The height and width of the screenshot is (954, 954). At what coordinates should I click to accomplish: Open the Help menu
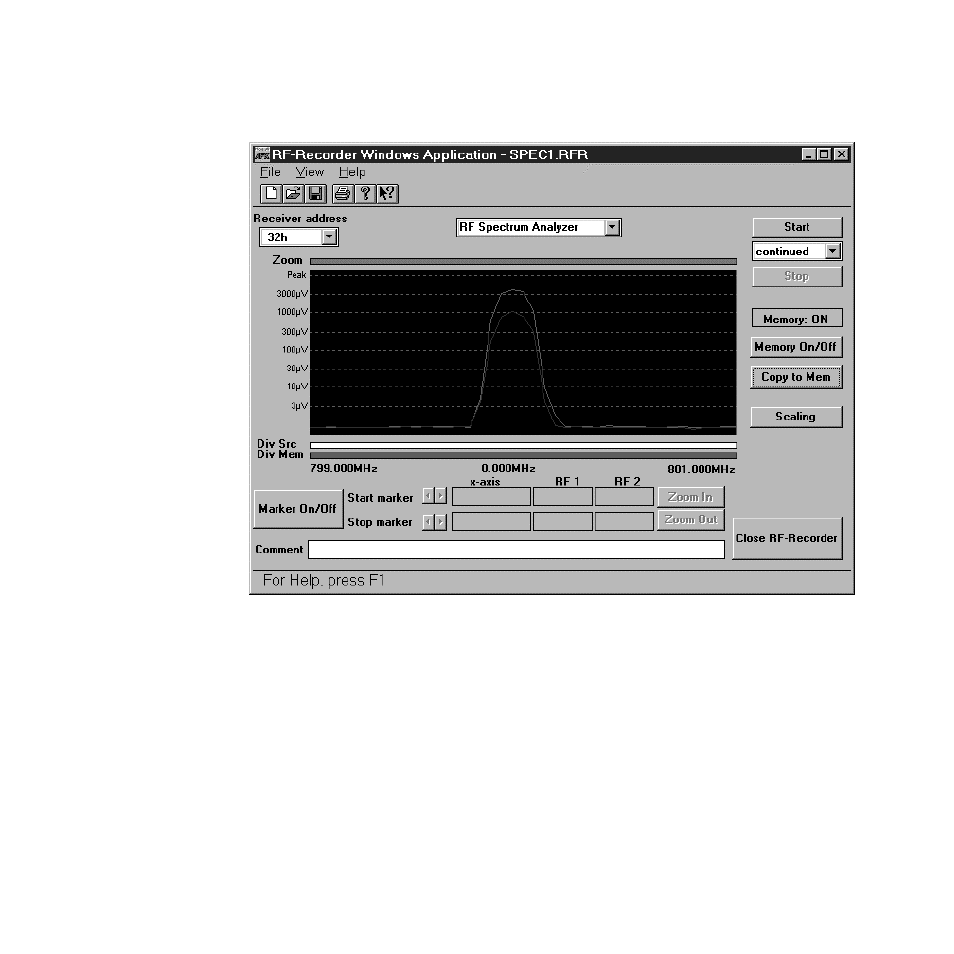tap(352, 172)
